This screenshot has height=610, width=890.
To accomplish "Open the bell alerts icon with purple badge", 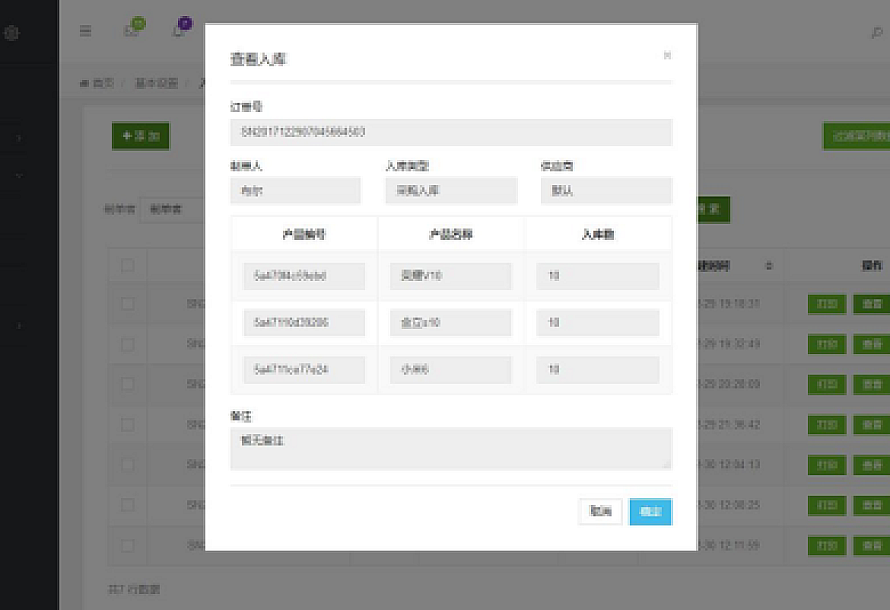I will [x=180, y=29].
